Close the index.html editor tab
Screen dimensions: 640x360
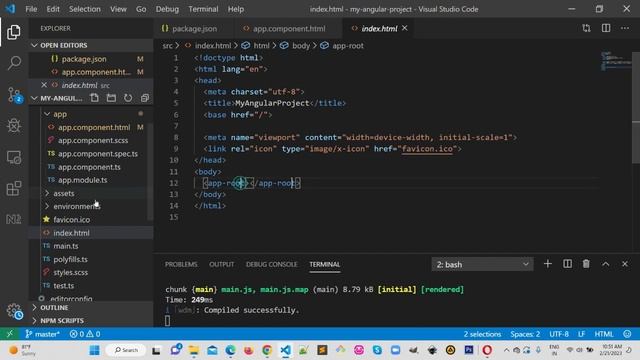tap(404, 28)
